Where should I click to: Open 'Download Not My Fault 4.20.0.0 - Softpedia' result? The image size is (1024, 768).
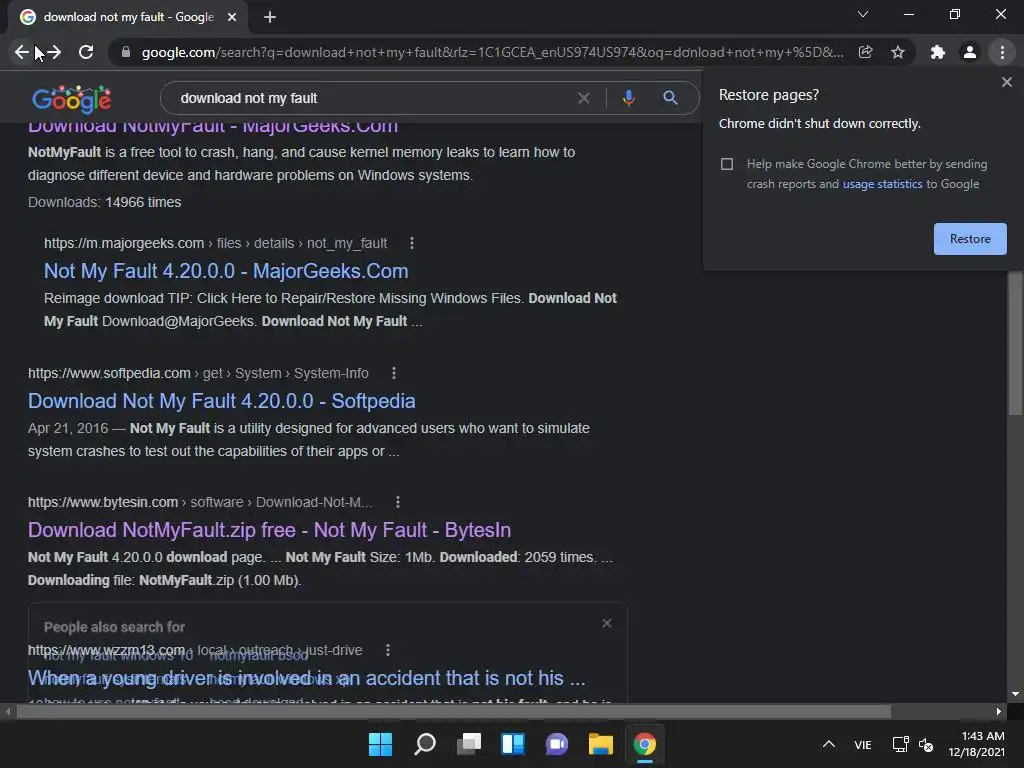tap(221, 401)
